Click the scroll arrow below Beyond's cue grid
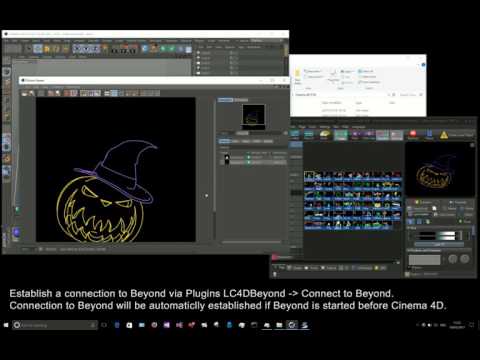Image resolution: width=480 pixels, height=360 pixels. tap(398, 263)
